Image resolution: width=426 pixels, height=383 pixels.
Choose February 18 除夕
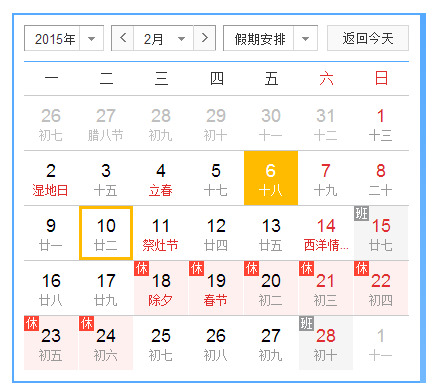coord(161,288)
